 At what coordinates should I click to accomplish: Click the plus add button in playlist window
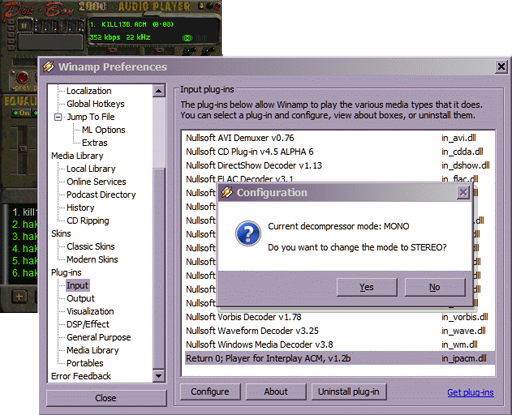pos(19,296)
